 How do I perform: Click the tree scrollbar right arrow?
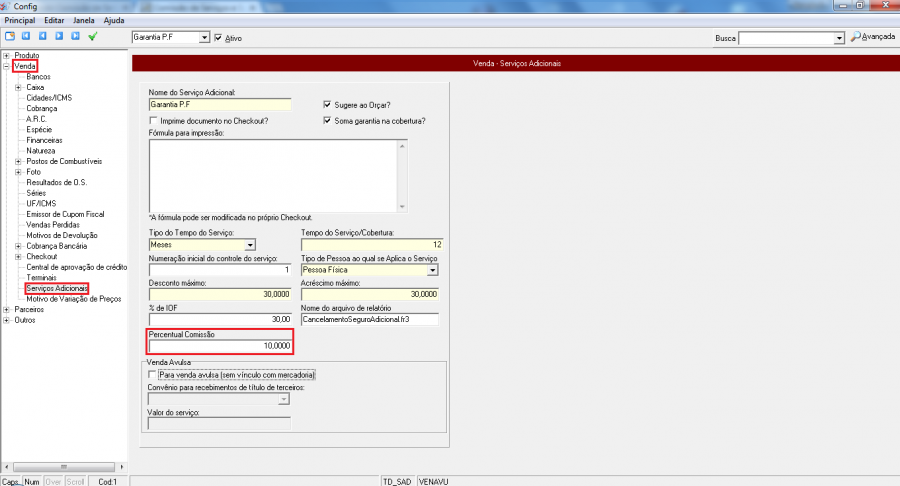click(x=121, y=467)
